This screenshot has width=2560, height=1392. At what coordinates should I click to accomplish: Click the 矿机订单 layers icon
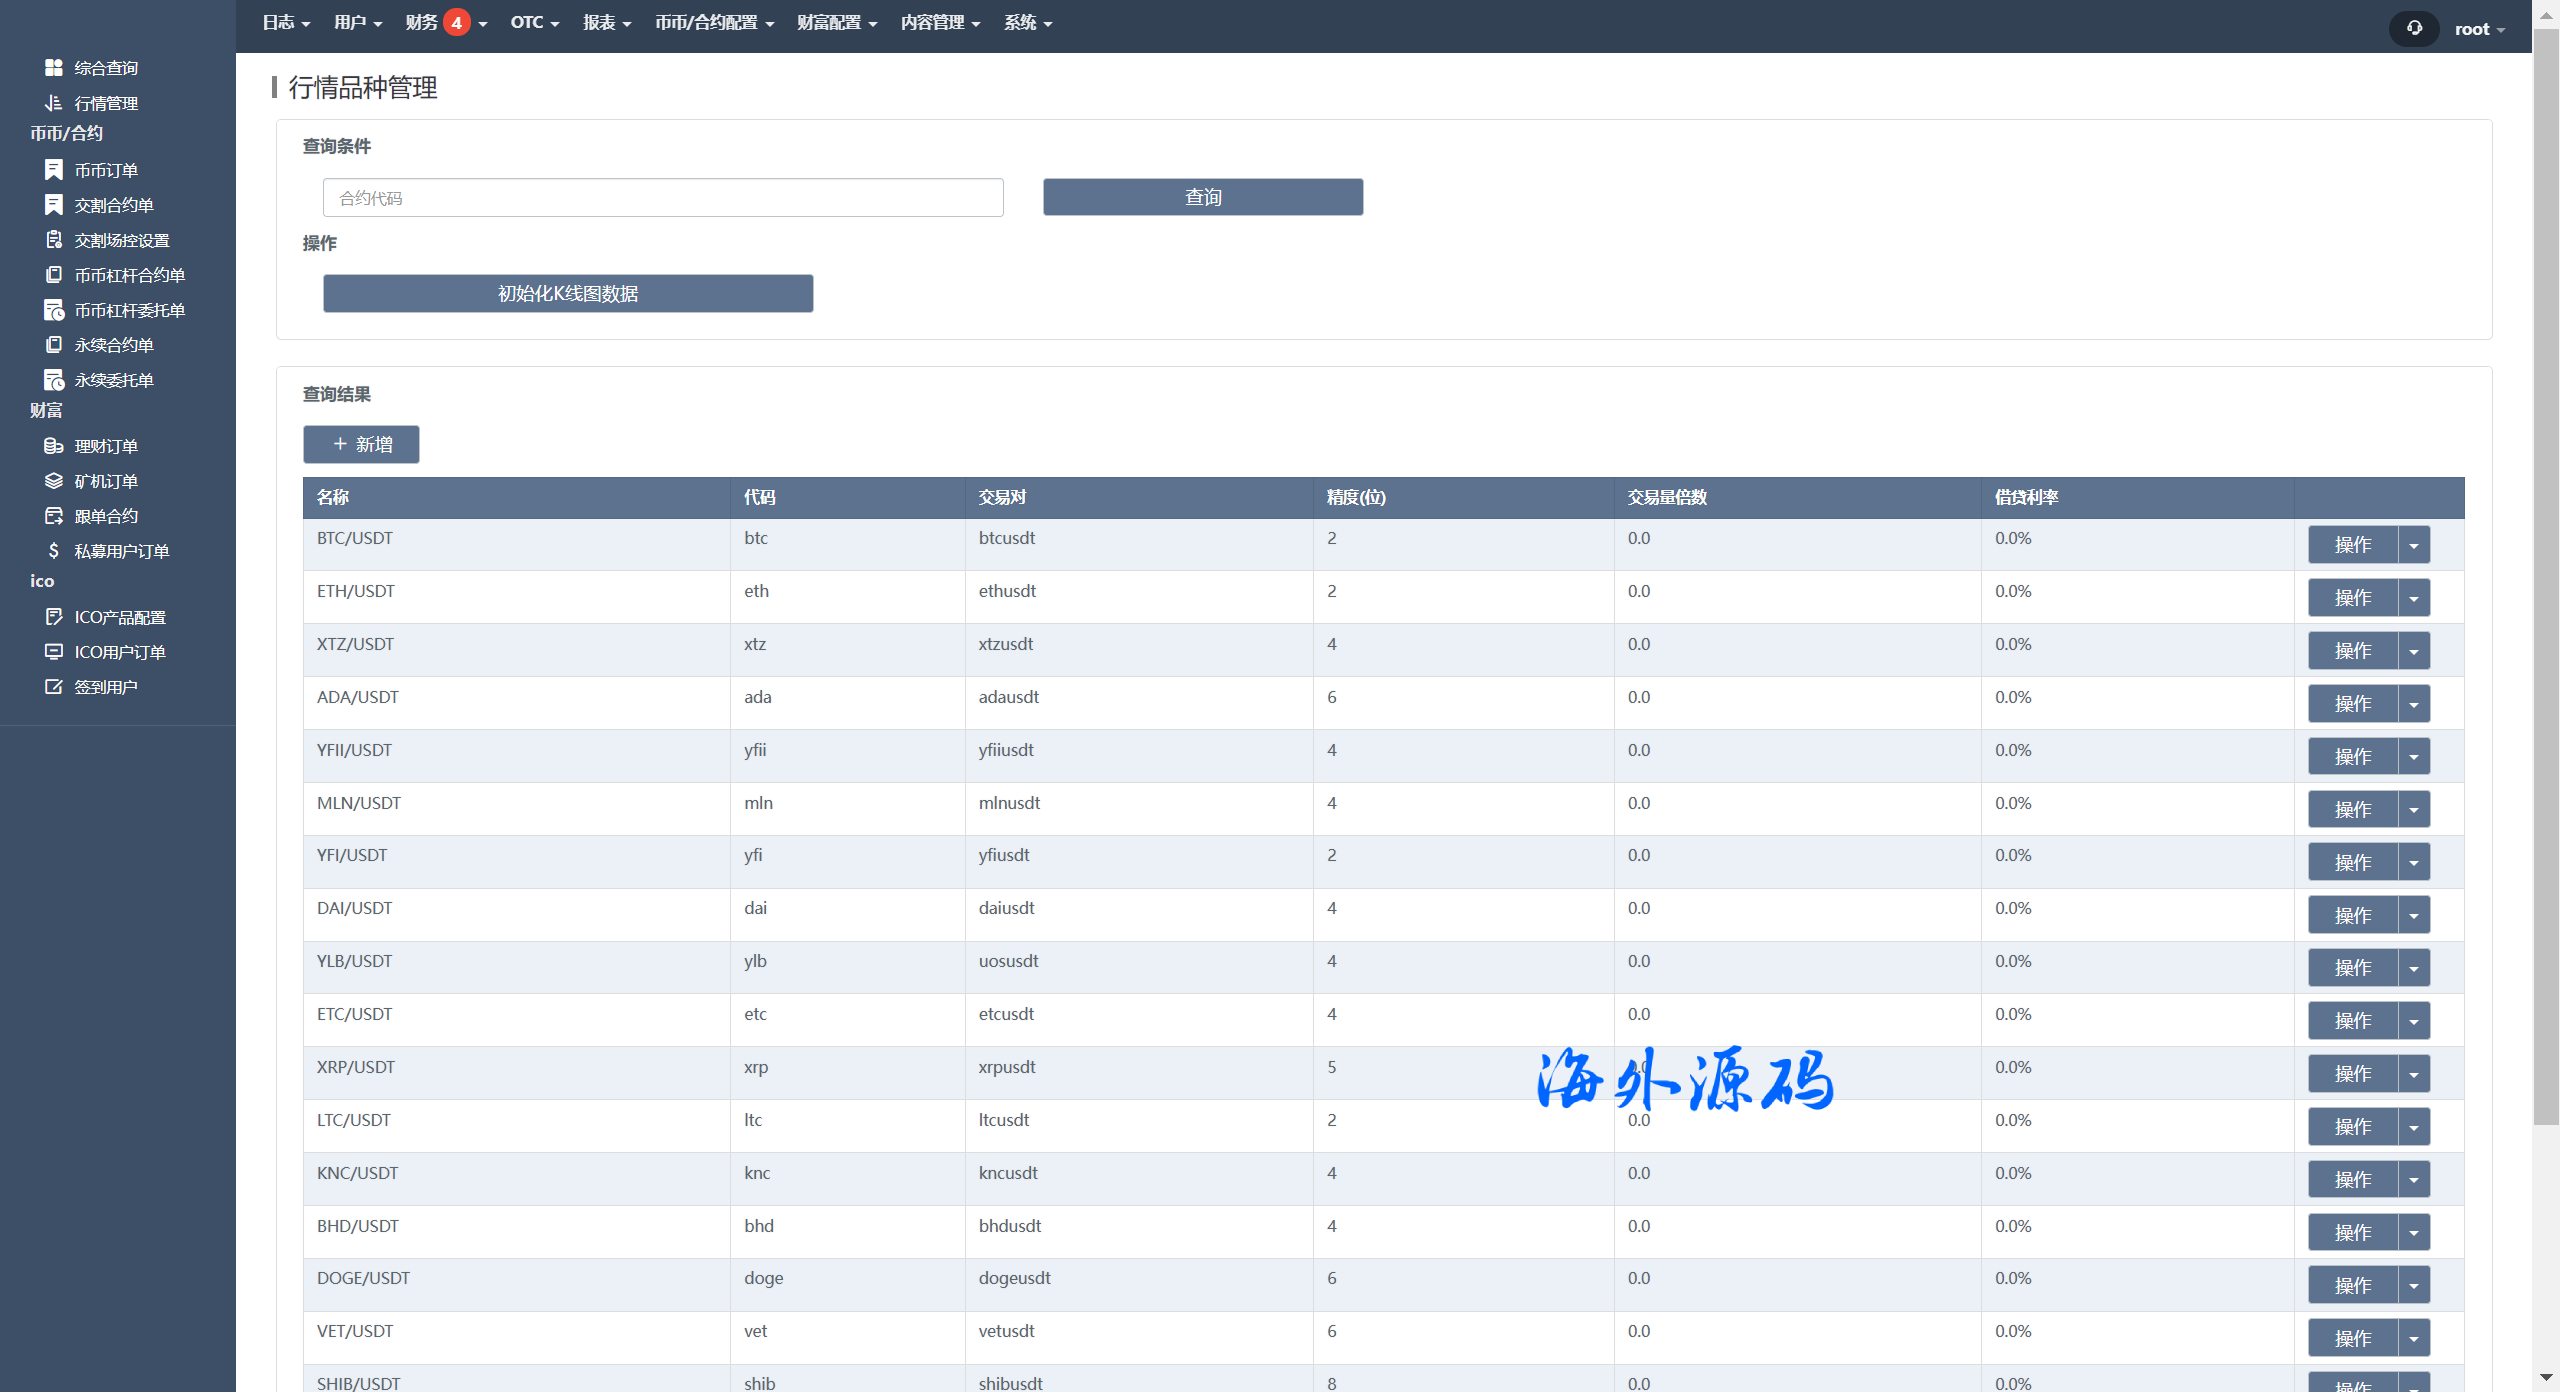[x=54, y=481]
